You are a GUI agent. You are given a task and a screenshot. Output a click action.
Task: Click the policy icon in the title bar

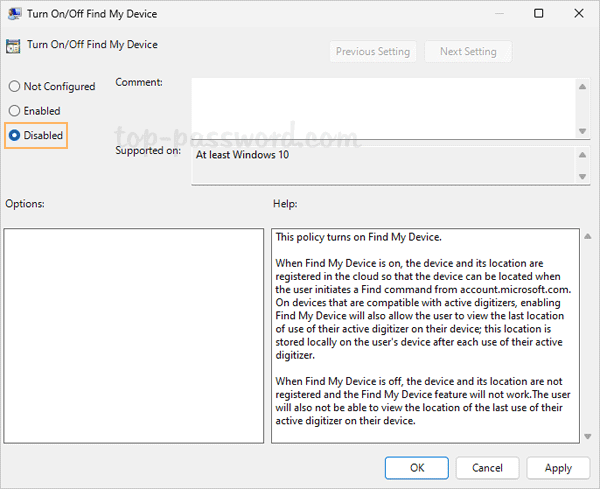13,14
